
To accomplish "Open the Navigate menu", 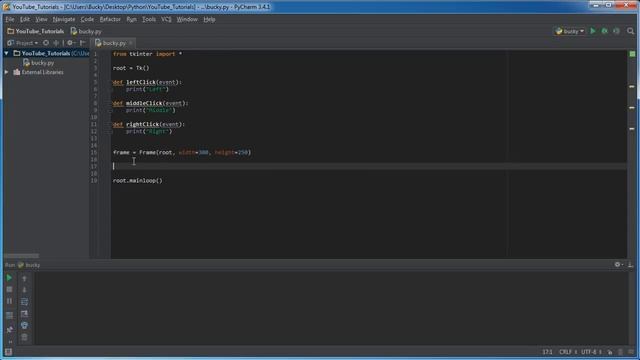I will click(64, 19).
